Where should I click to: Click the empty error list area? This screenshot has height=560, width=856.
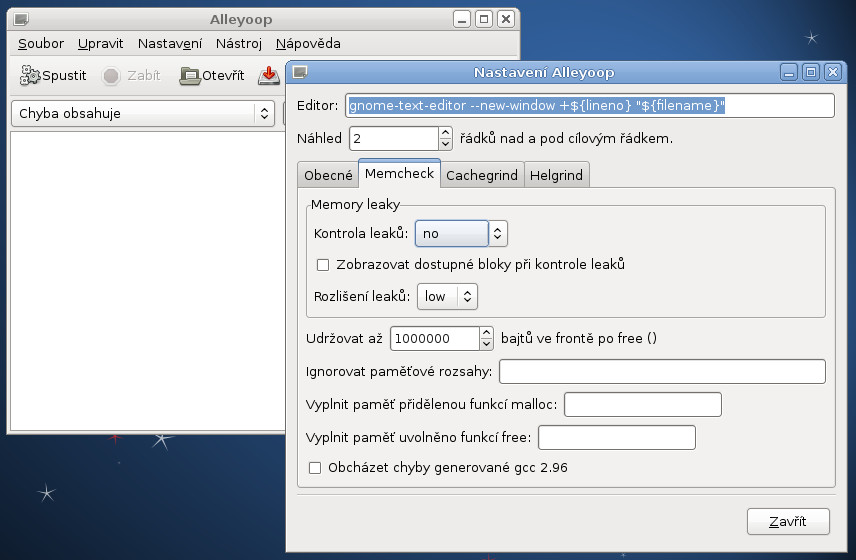click(147, 281)
